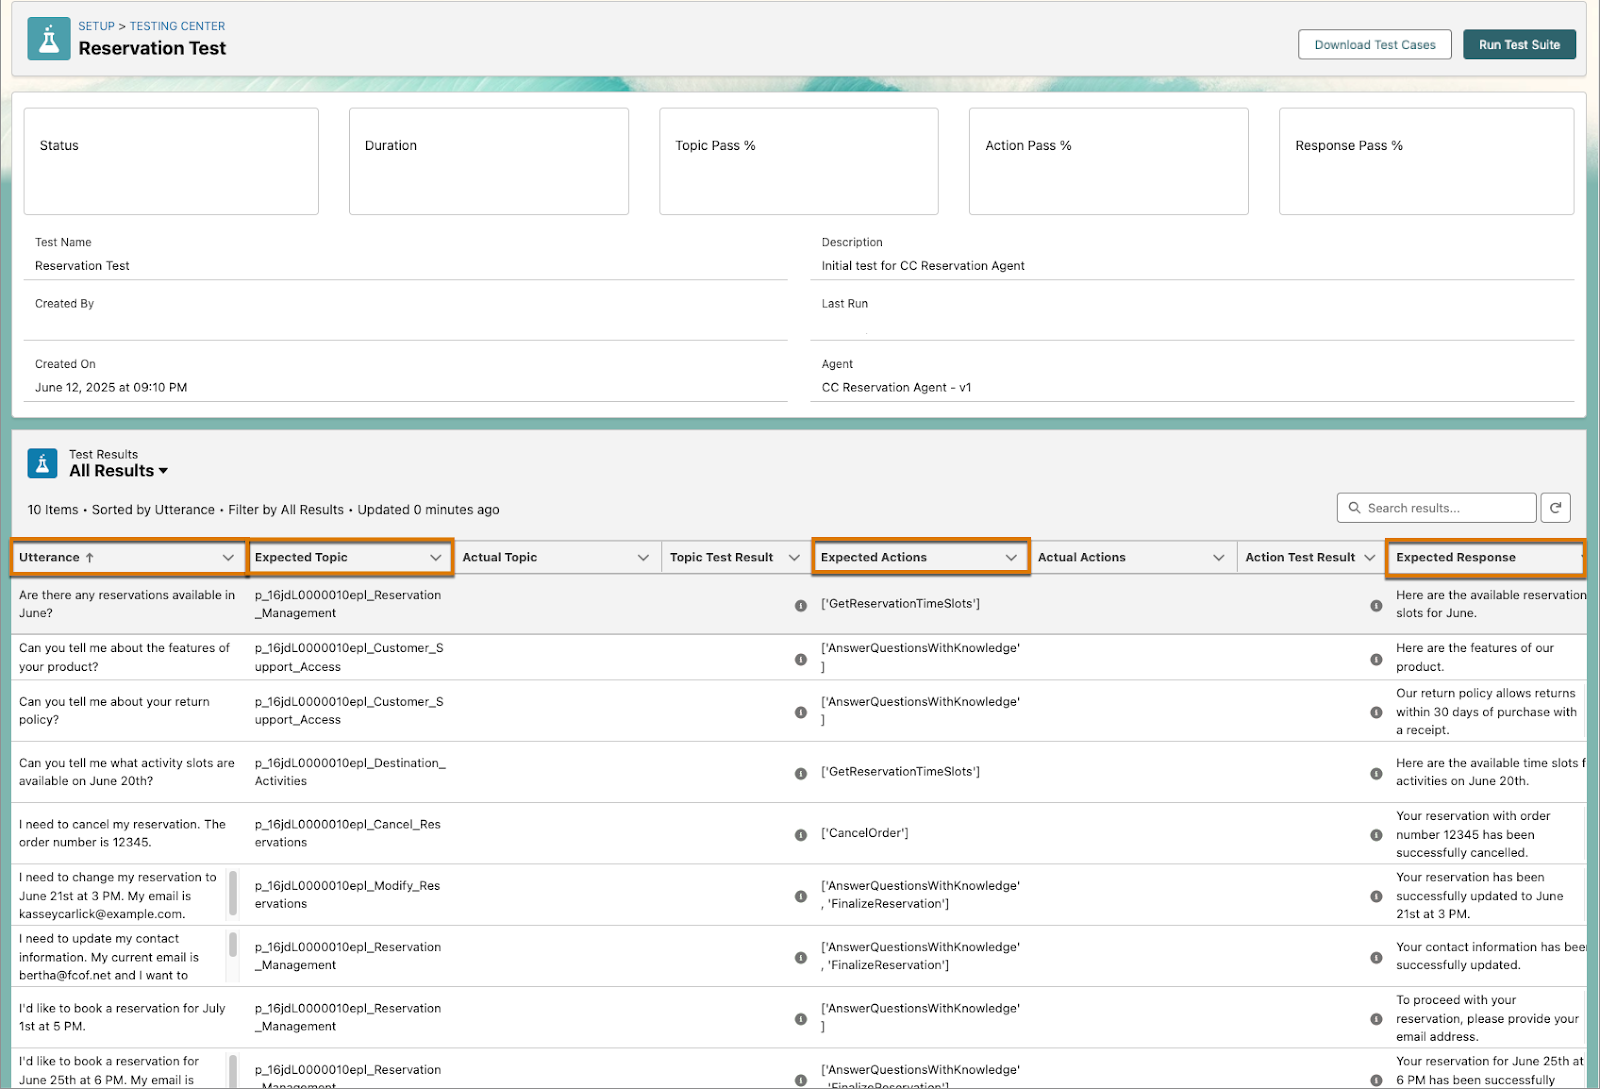1600x1089 pixels.
Task: Select utterance 'I need to cancel my reservation'
Action: tap(122, 833)
